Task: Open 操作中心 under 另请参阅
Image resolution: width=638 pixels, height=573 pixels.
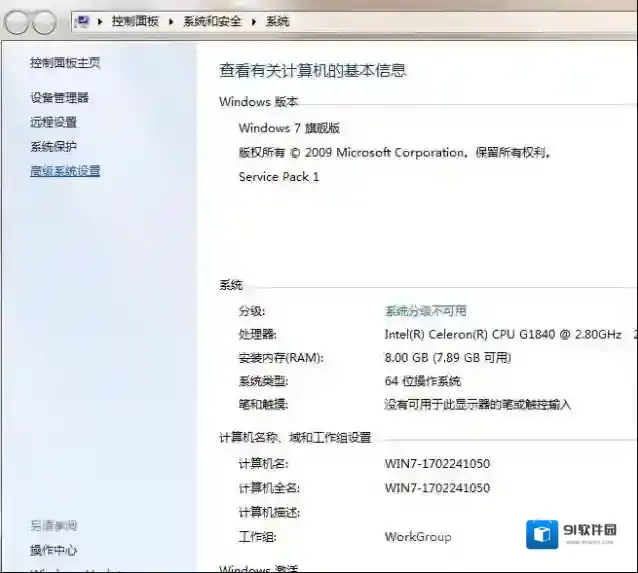Action: (53, 550)
